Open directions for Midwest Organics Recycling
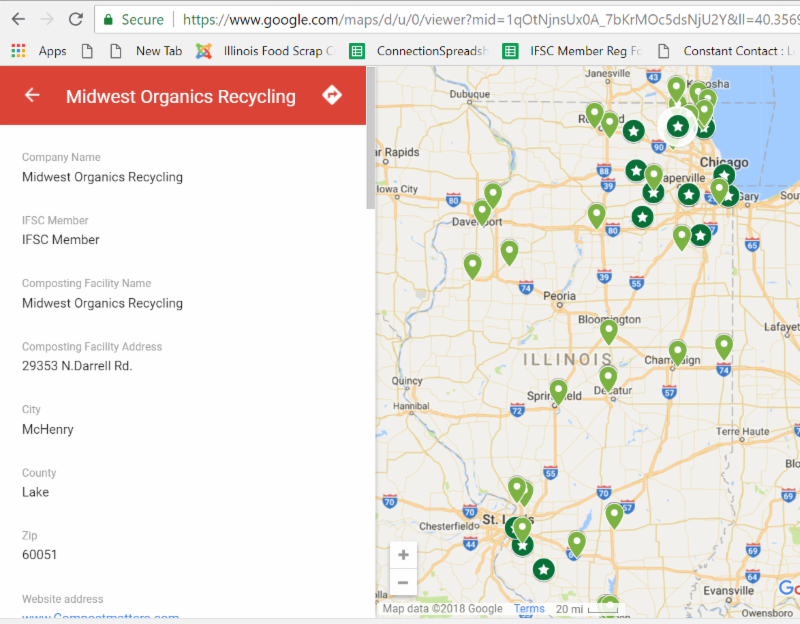Screen dimensions: 800x624 [x=332, y=95]
